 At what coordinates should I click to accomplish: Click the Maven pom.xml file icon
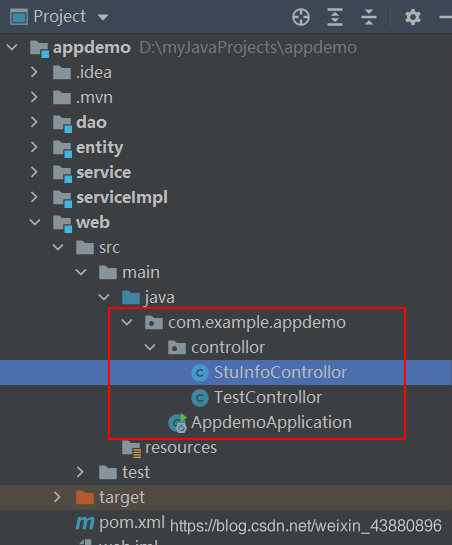pyautogui.click(x=85, y=522)
